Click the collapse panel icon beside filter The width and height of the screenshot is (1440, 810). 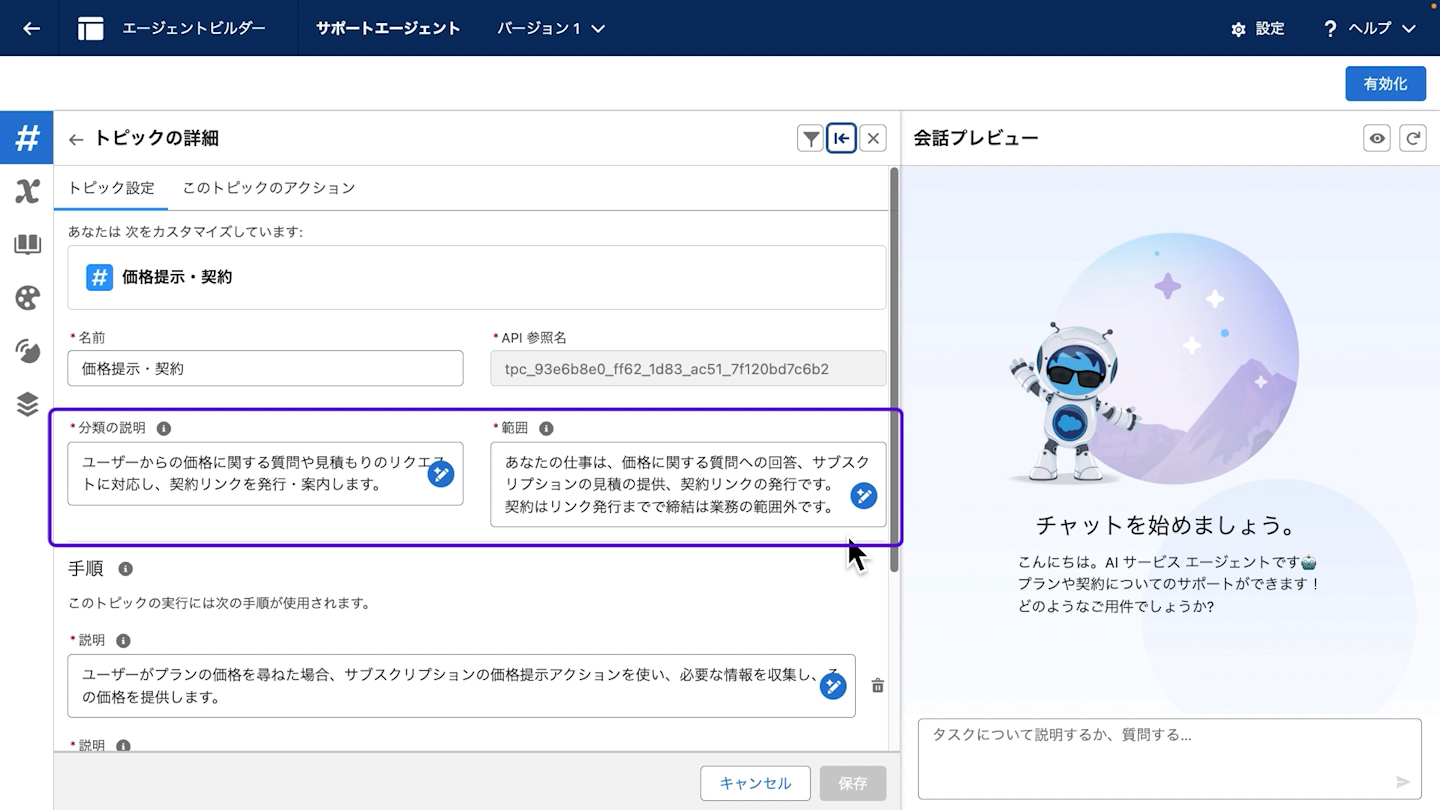[841, 139]
